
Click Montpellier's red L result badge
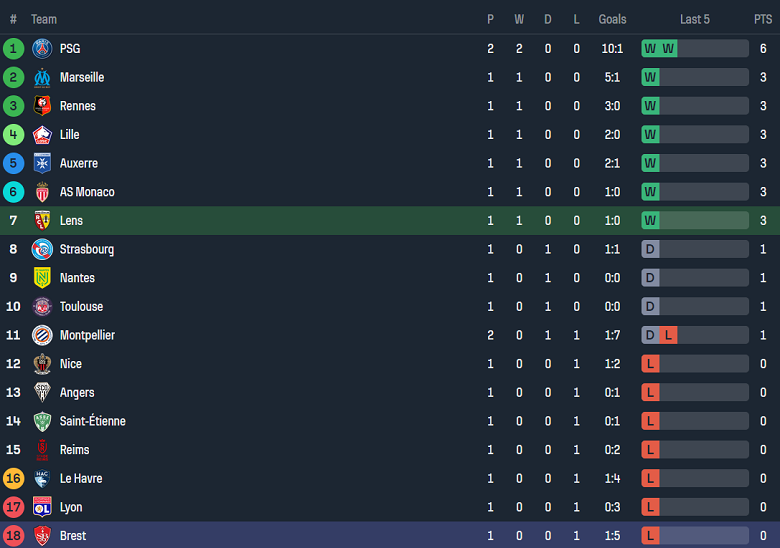[668, 335]
